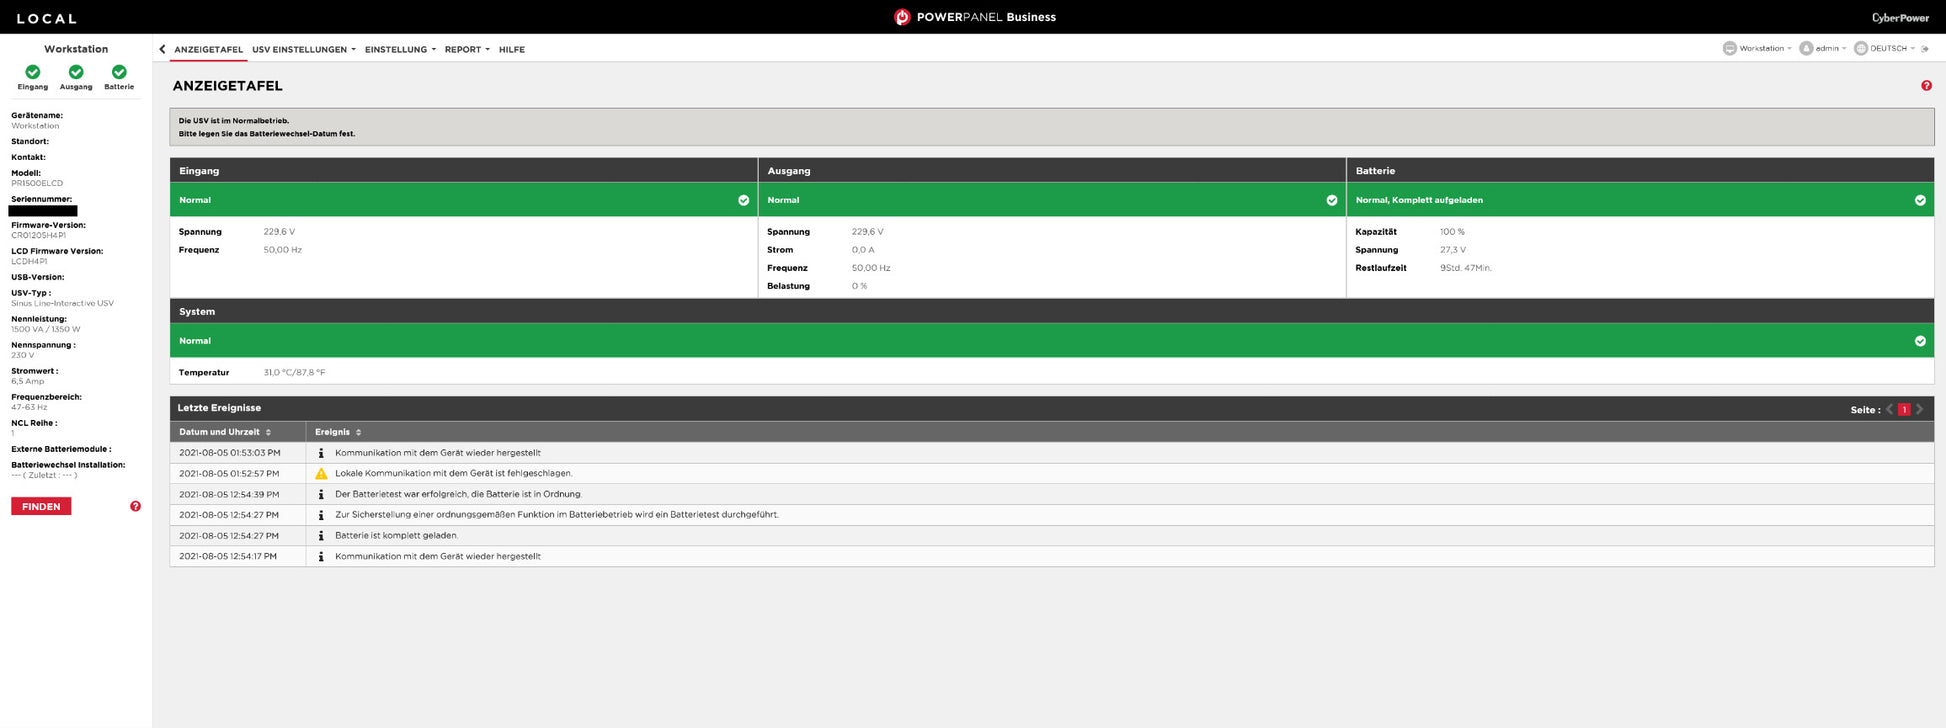Switch to the Anzeigetafel tab
The width and height of the screenshot is (1946, 728).
tap(208, 49)
